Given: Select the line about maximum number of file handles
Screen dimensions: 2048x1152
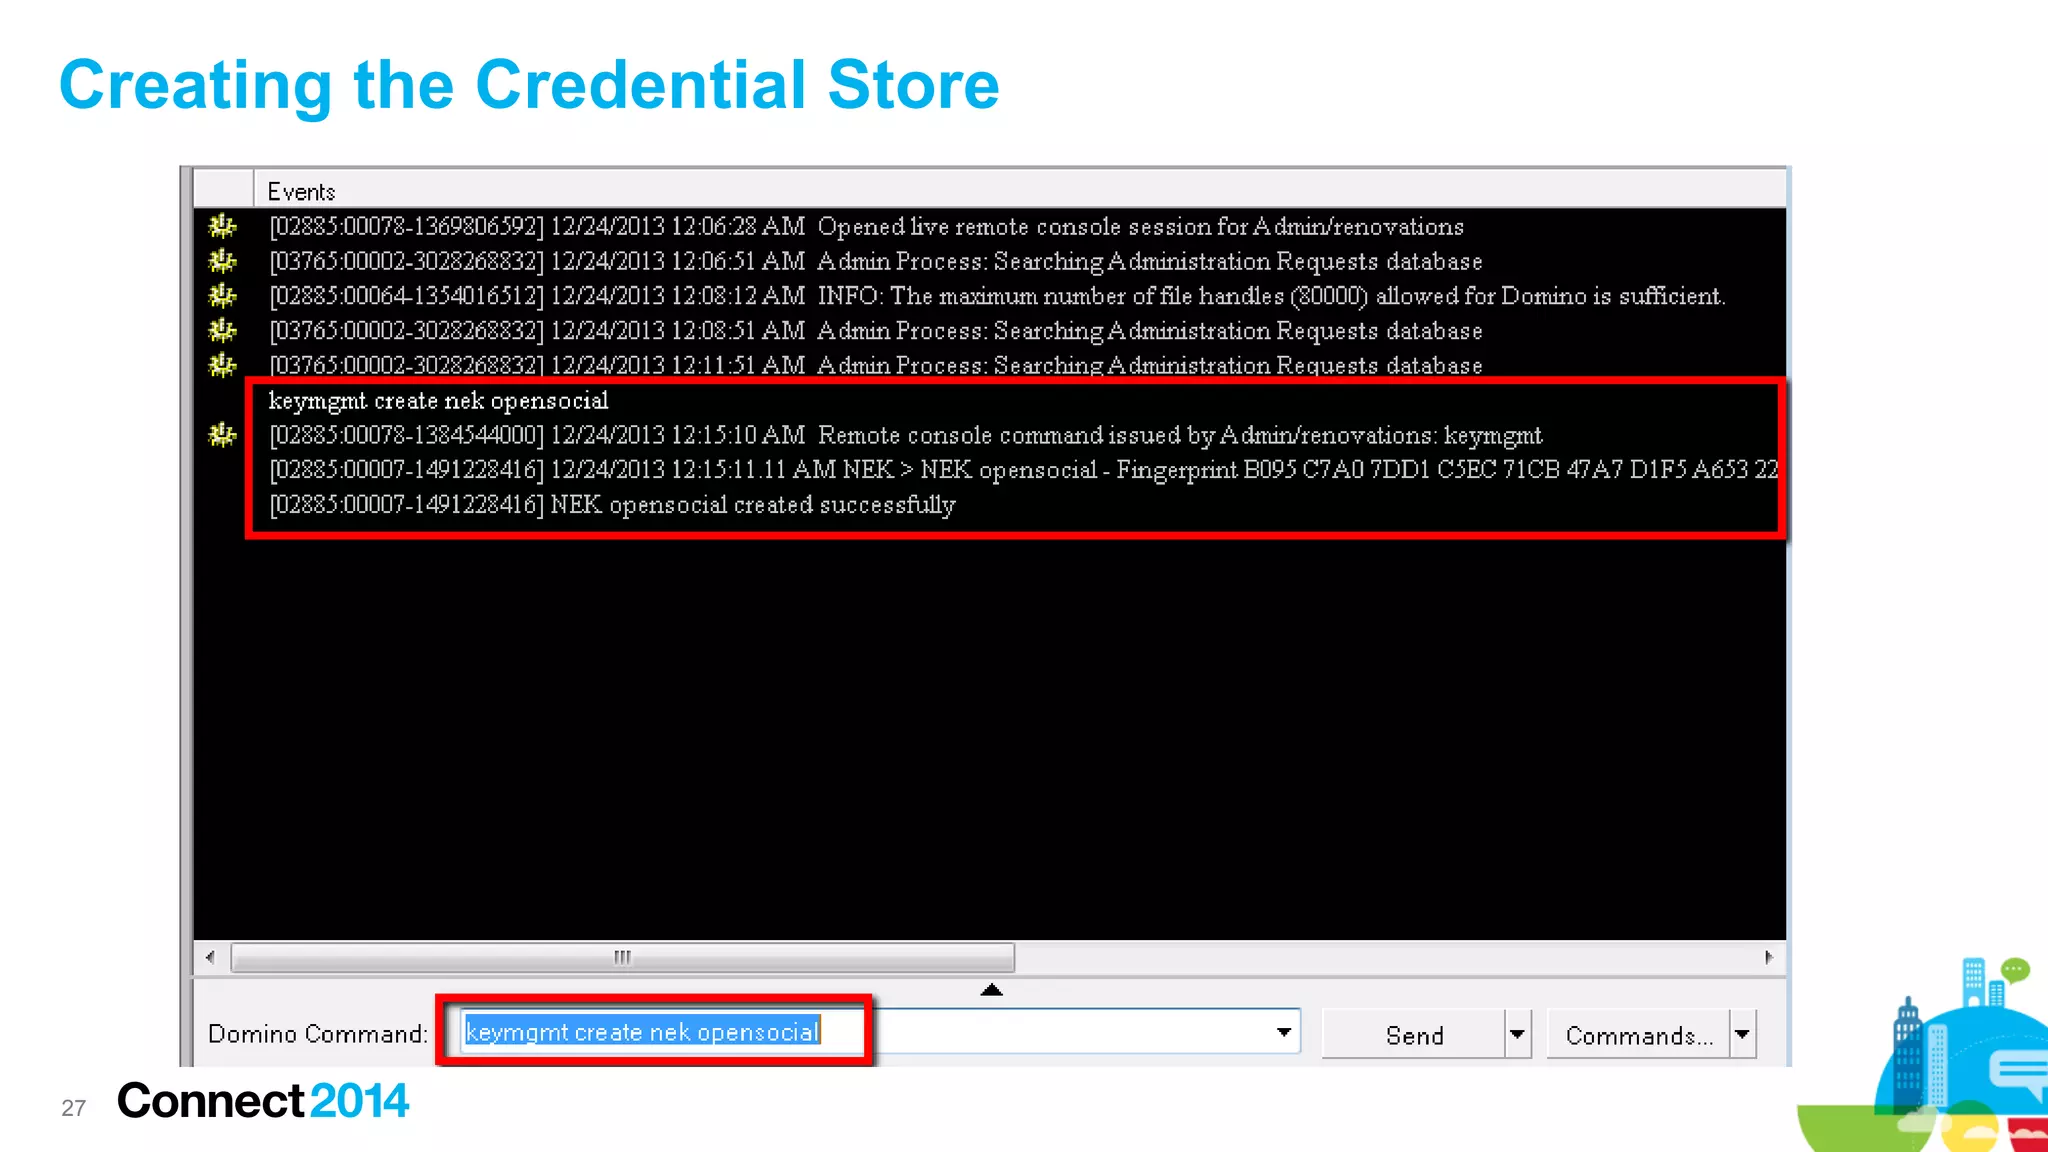Looking at the screenshot, I should [997, 296].
